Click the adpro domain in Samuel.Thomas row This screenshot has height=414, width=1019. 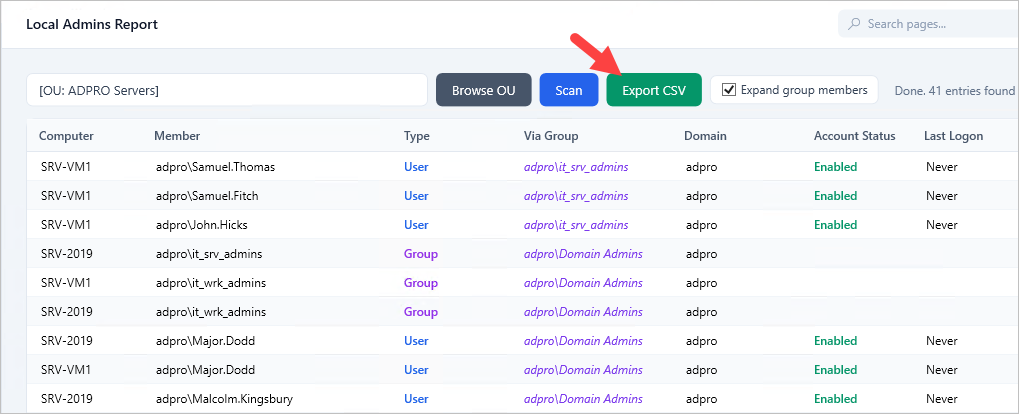tap(701, 167)
